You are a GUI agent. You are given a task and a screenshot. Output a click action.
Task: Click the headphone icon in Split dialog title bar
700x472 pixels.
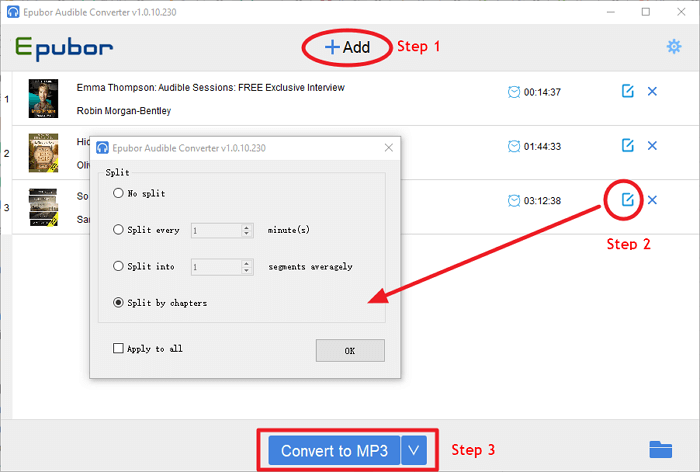(x=102, y=148)
